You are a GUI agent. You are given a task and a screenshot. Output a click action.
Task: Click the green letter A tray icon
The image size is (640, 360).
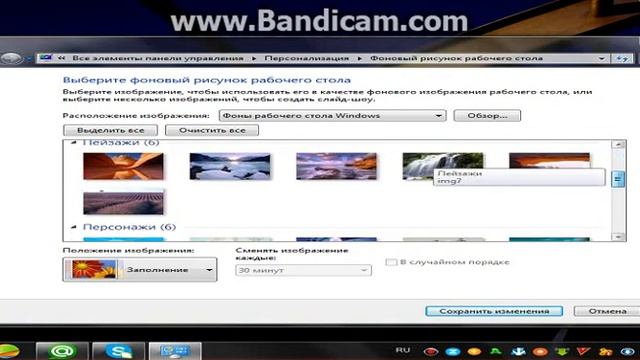(x=496, y=351)
